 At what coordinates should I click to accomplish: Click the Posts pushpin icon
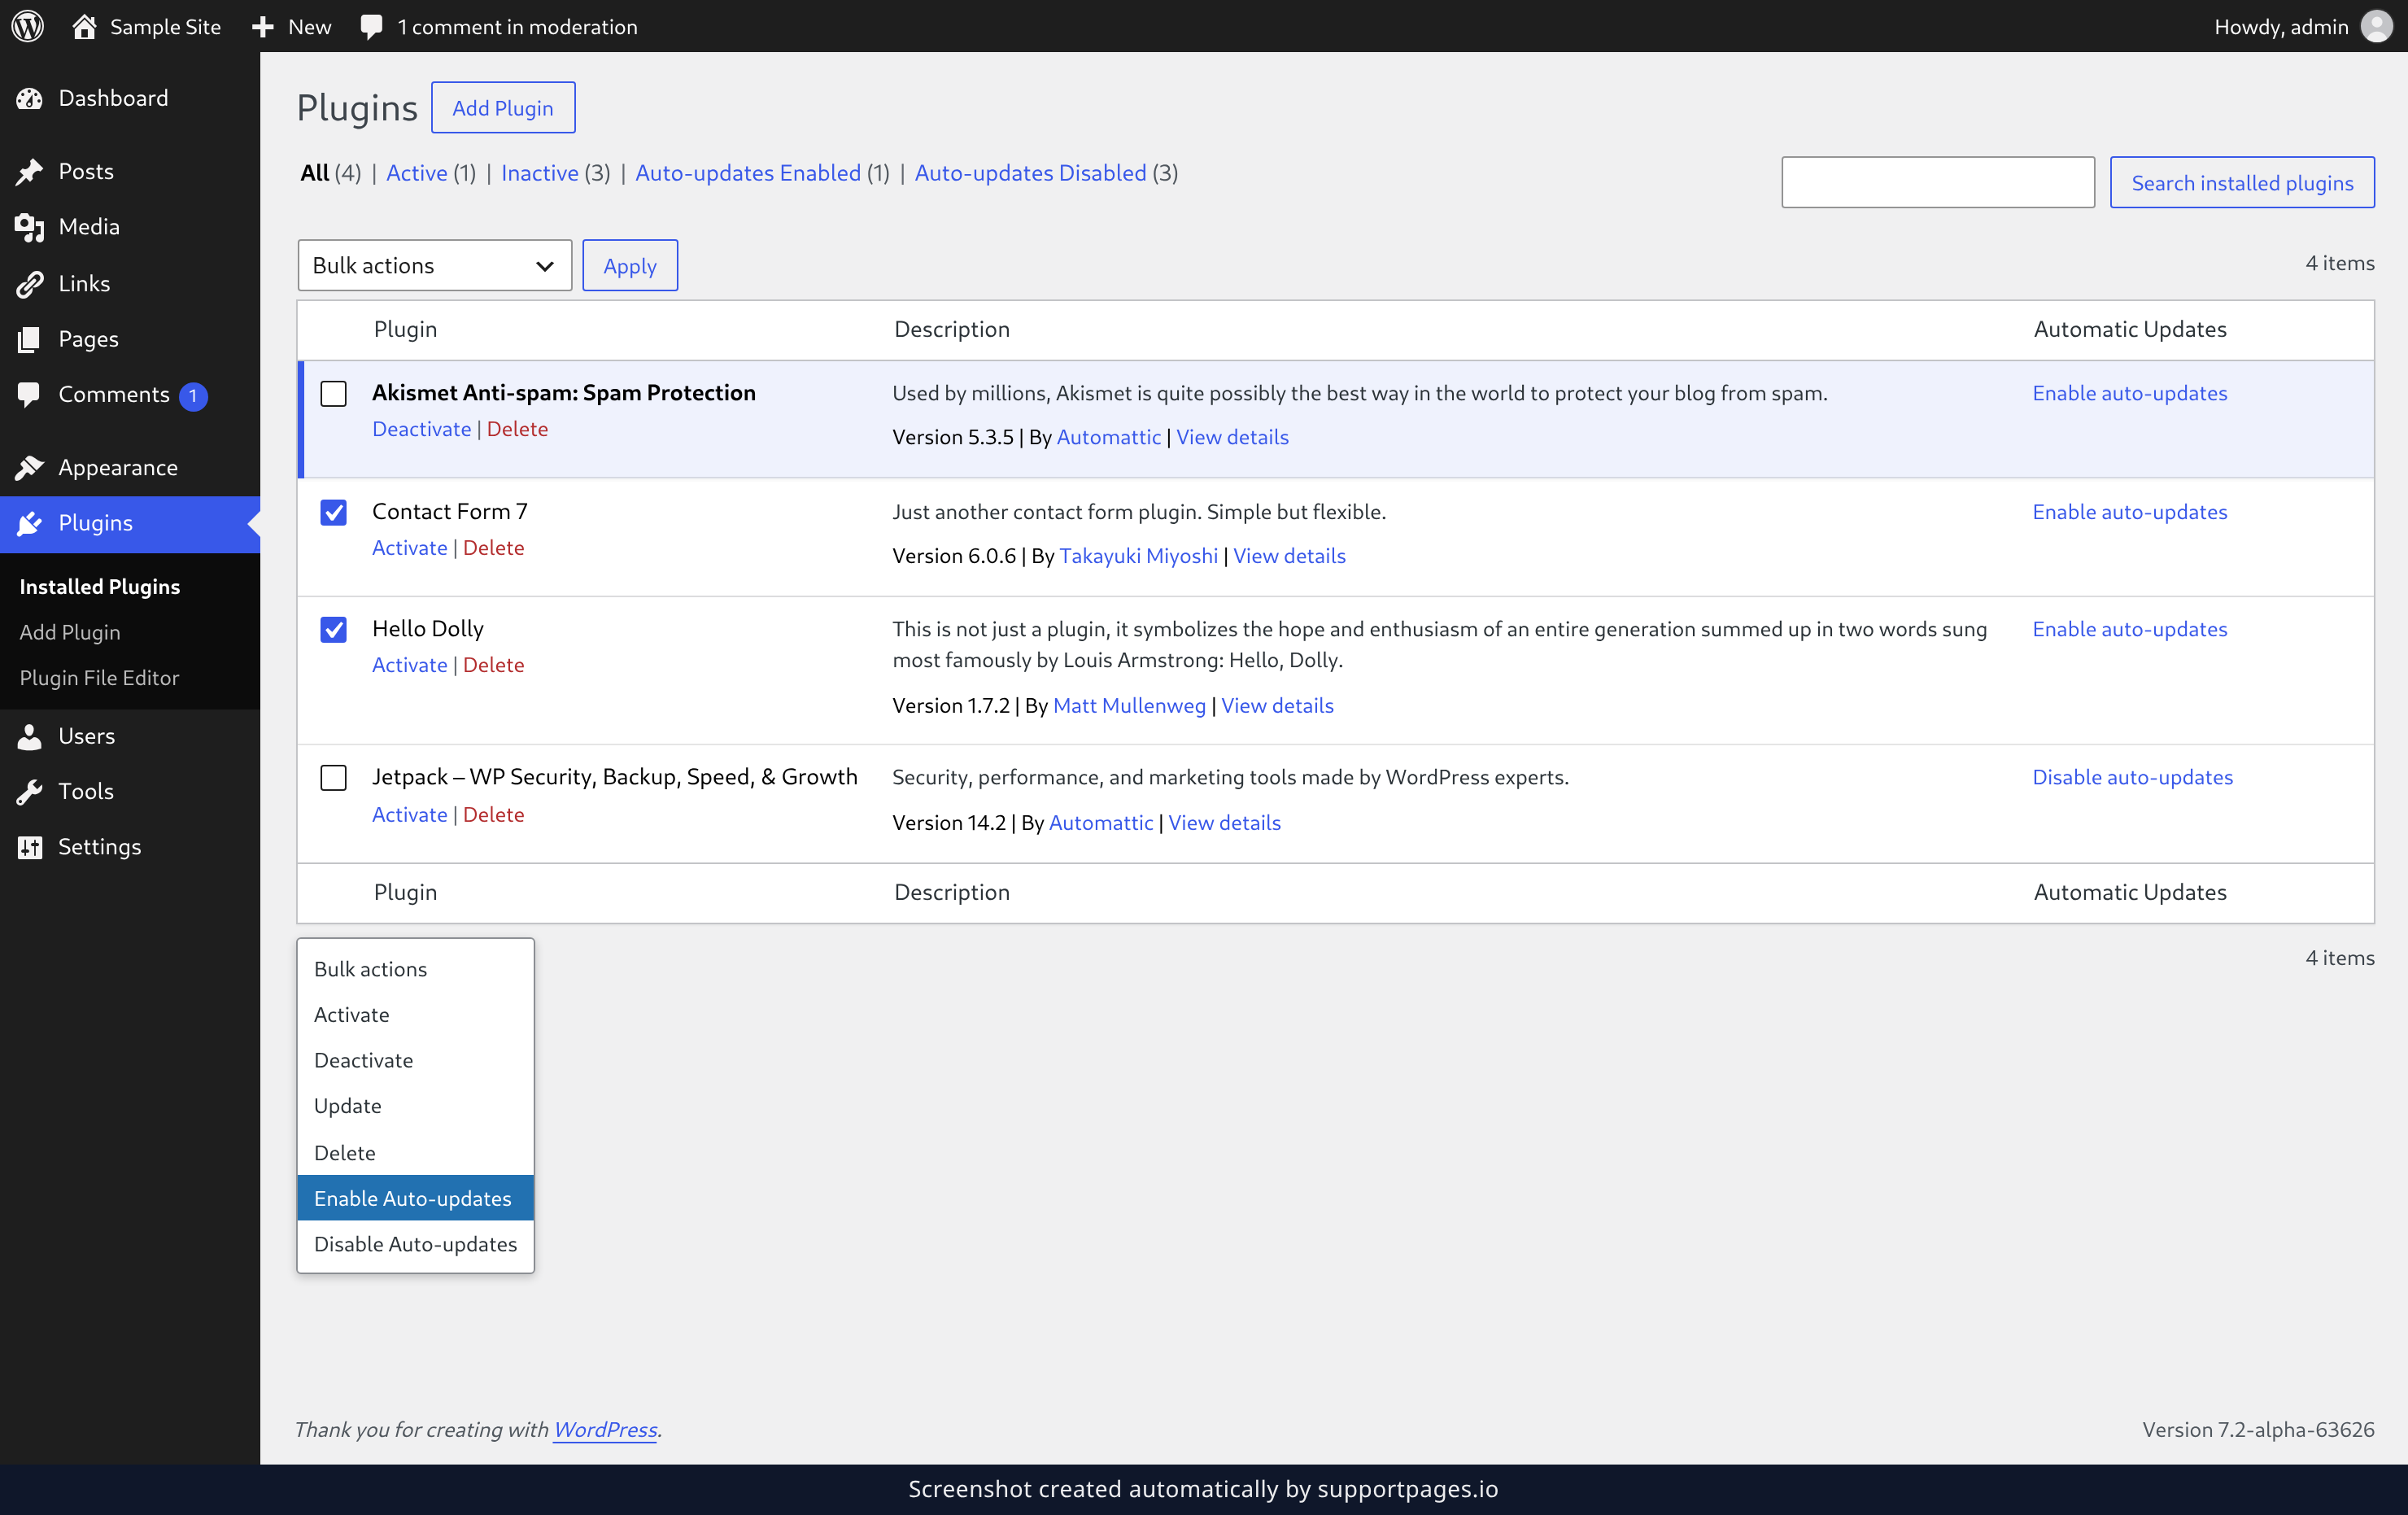(x=30, y=172)
